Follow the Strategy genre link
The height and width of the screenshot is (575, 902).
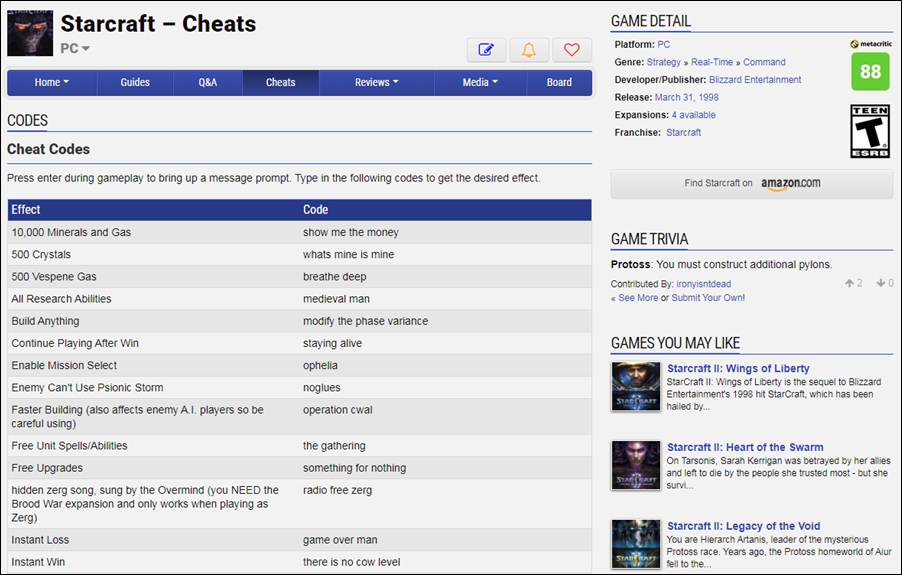pyautogui.click(x=663, y=62)
